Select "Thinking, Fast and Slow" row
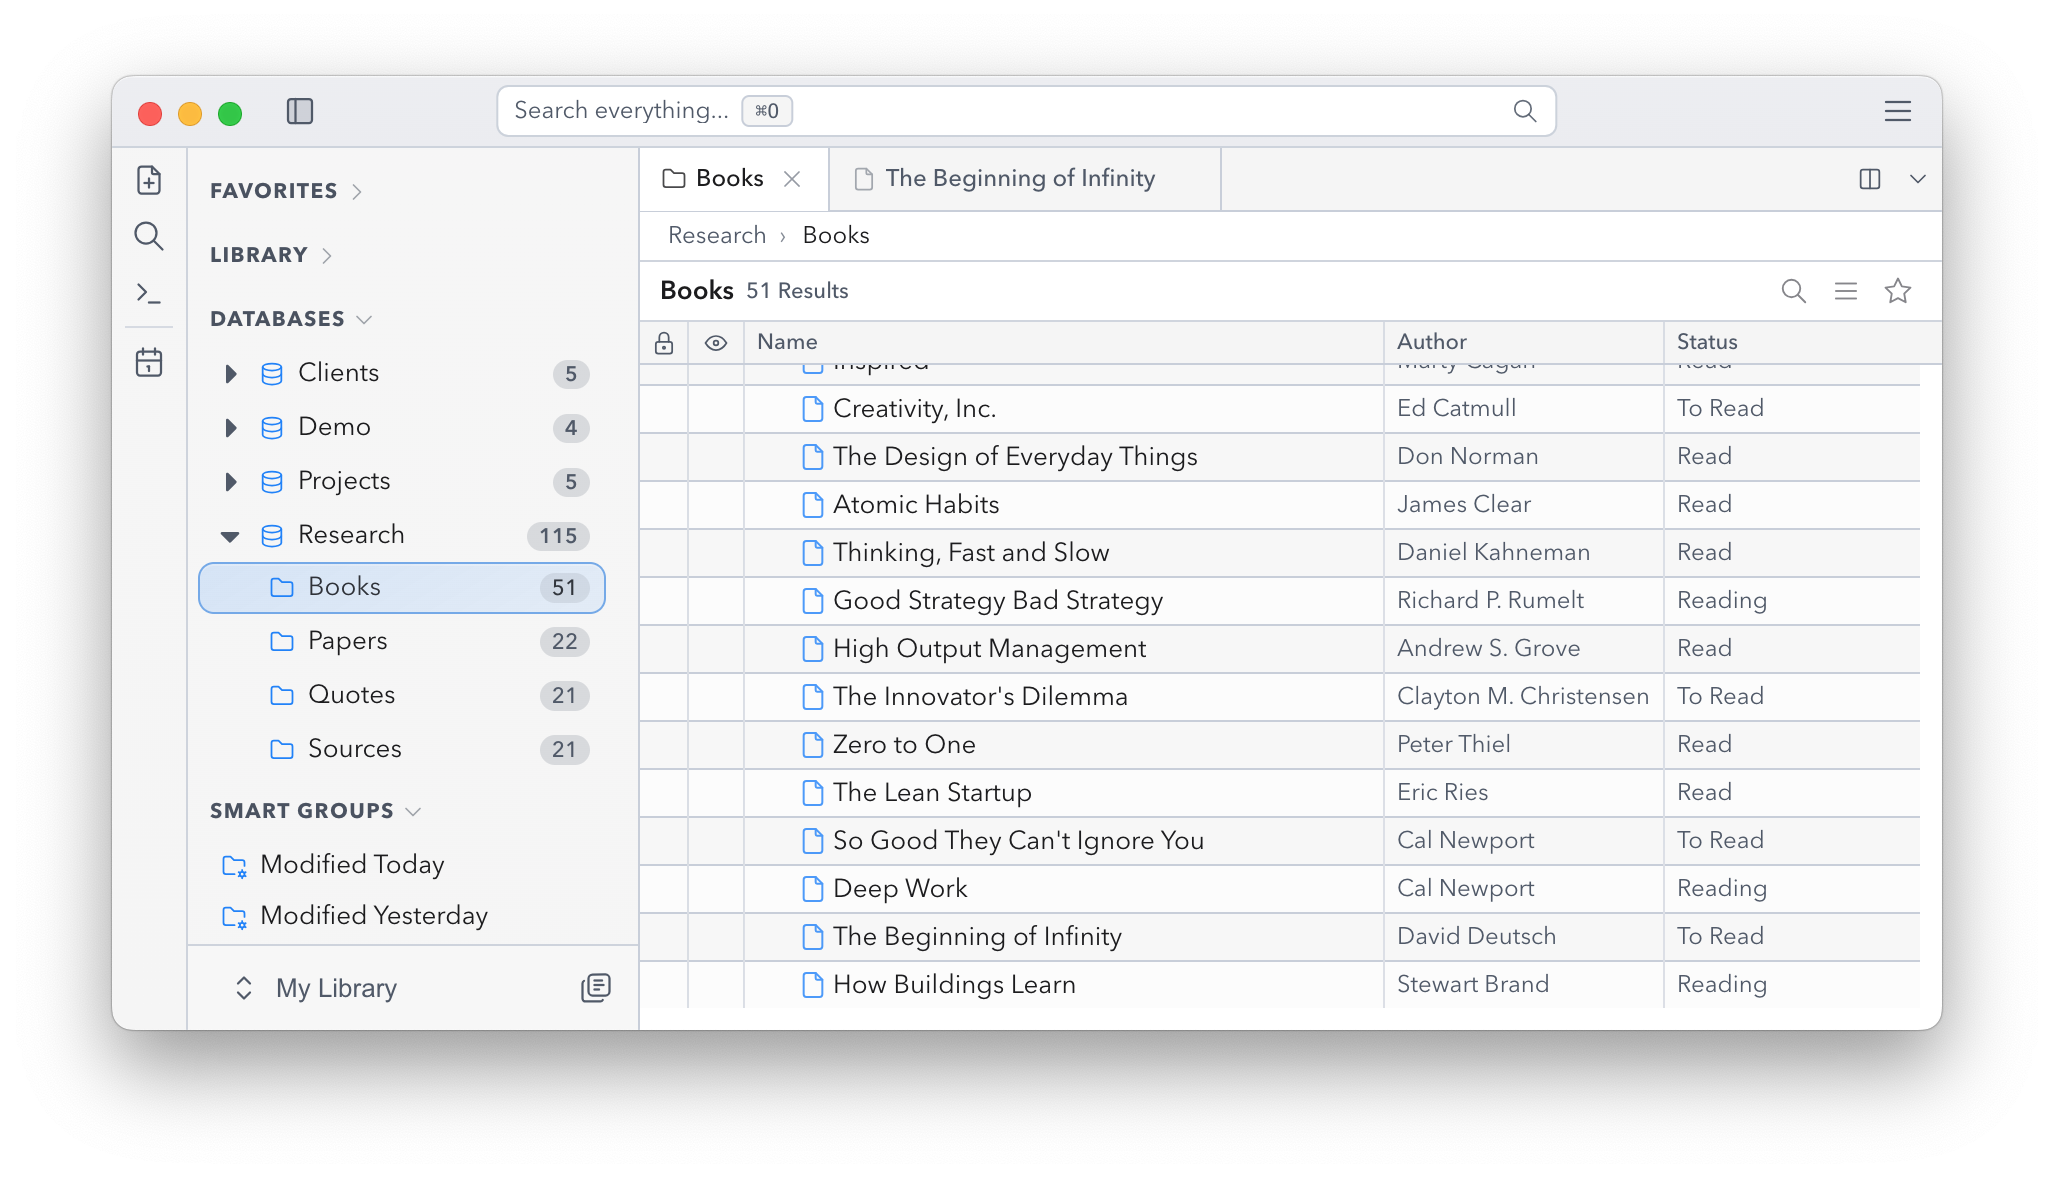This screenshot has width=2054, height=1178. click(1280, 553)
